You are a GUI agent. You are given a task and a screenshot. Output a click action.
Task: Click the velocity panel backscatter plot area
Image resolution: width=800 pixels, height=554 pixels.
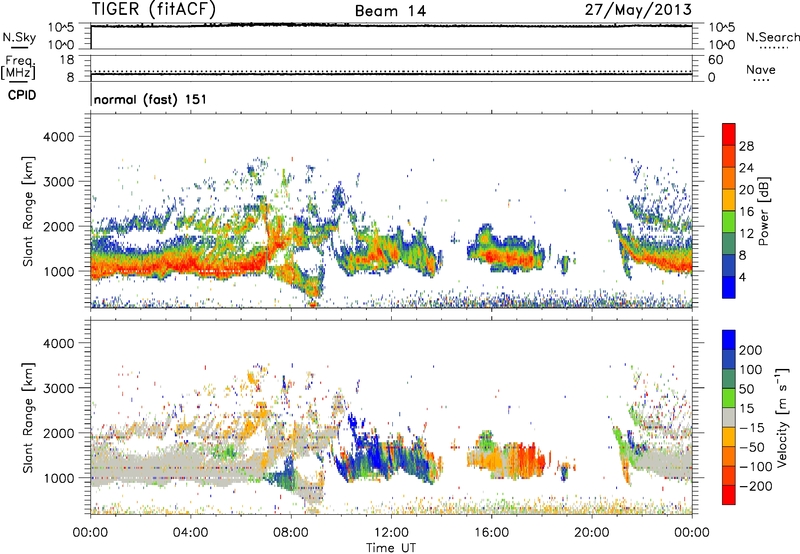[x=391, y=417]
